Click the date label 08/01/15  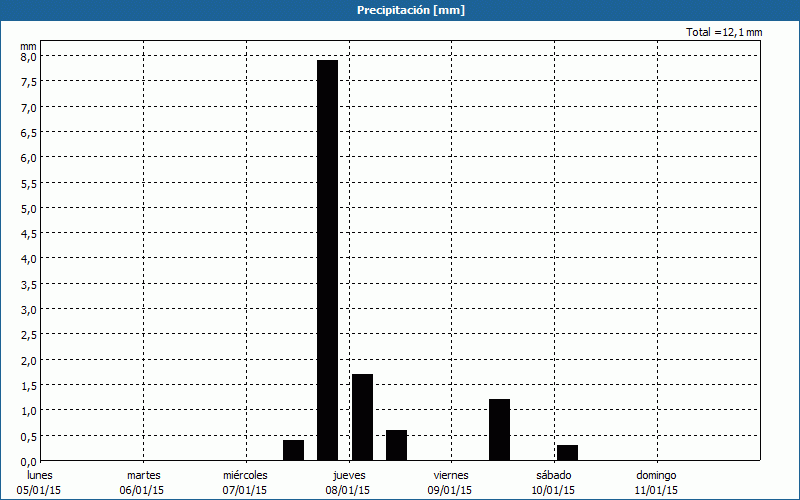click(x=348, y=490)
